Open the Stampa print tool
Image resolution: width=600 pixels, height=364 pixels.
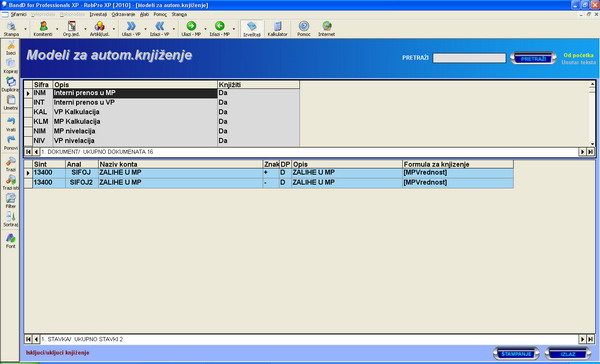(x=11, y=29)
